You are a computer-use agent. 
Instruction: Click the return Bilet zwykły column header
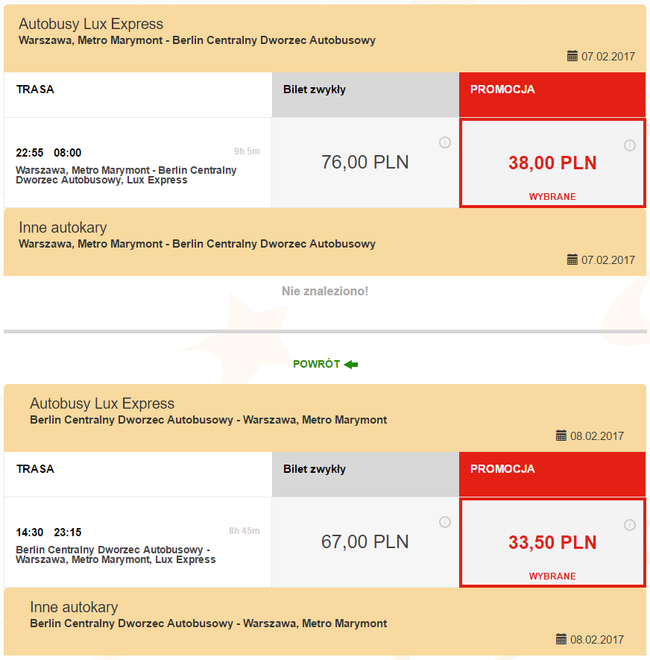pos(365,474)
